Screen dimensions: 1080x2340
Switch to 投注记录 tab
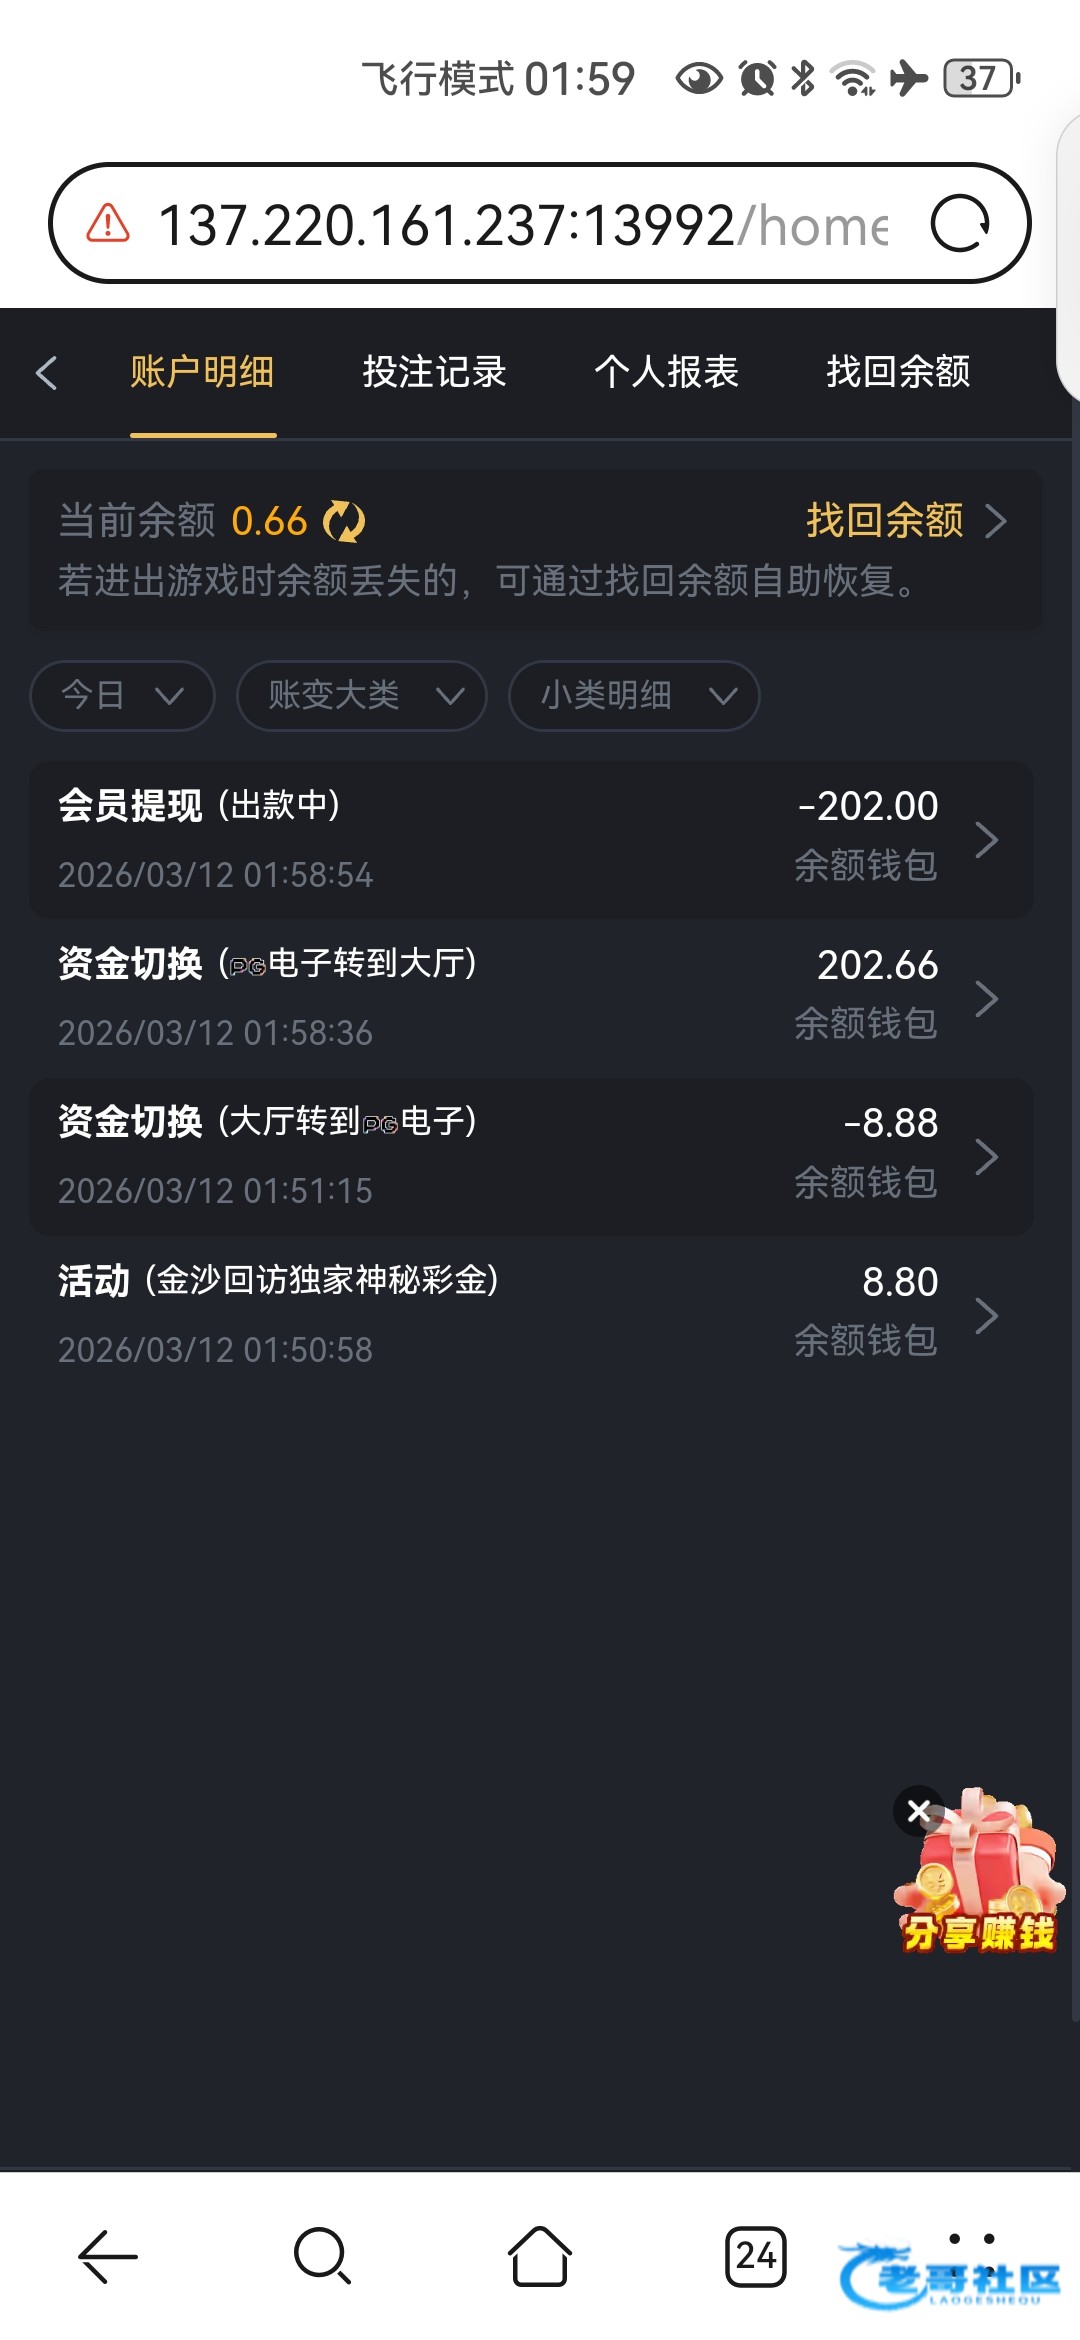(x=434, y=372)
